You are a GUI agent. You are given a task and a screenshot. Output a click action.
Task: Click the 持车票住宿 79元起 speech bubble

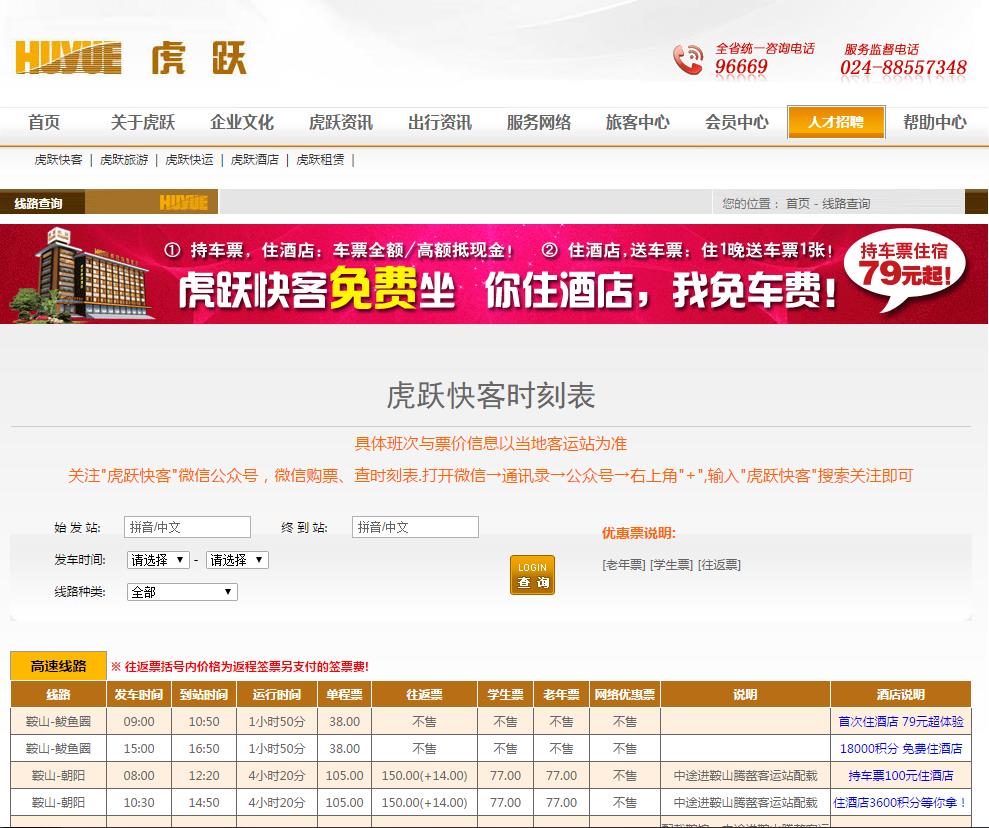[x=904, y=270]
